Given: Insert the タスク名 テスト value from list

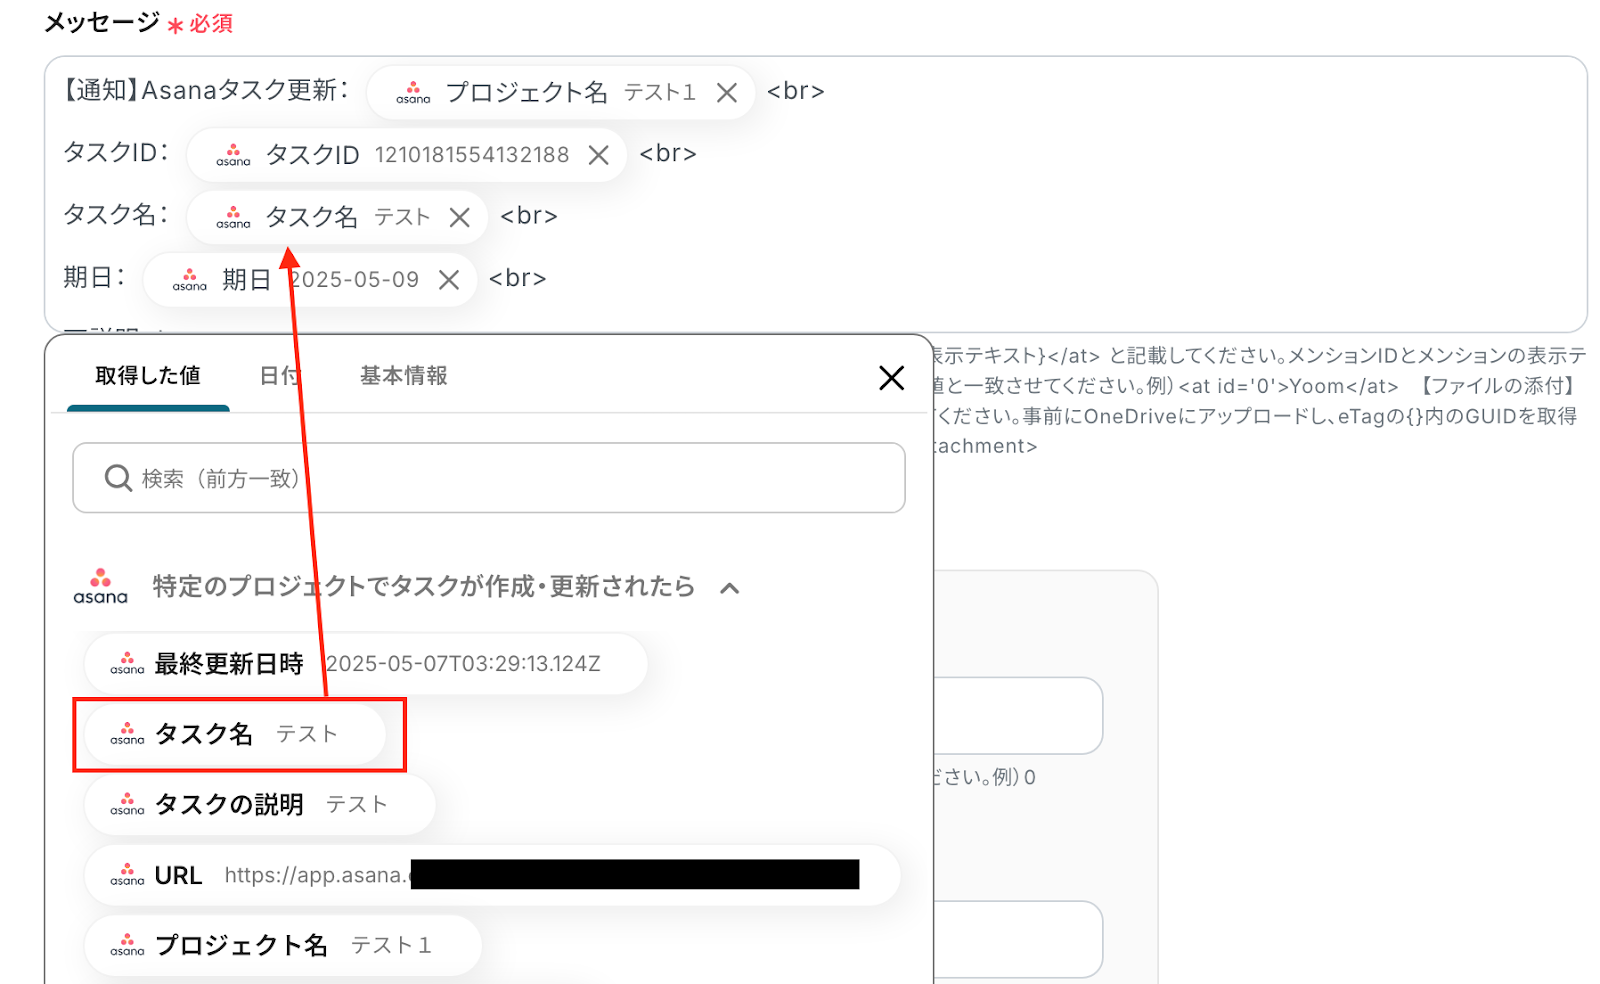Looking at the screenshot, I should coord(235,735).
